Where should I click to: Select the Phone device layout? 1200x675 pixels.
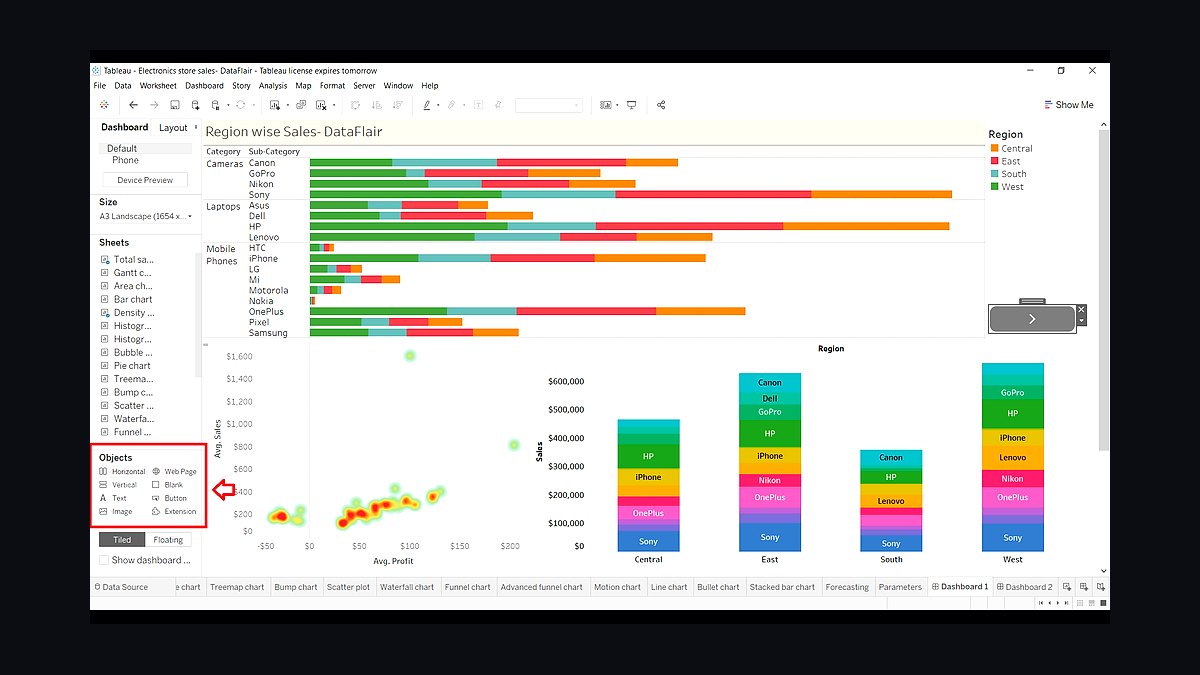click(x=125, y=160)
